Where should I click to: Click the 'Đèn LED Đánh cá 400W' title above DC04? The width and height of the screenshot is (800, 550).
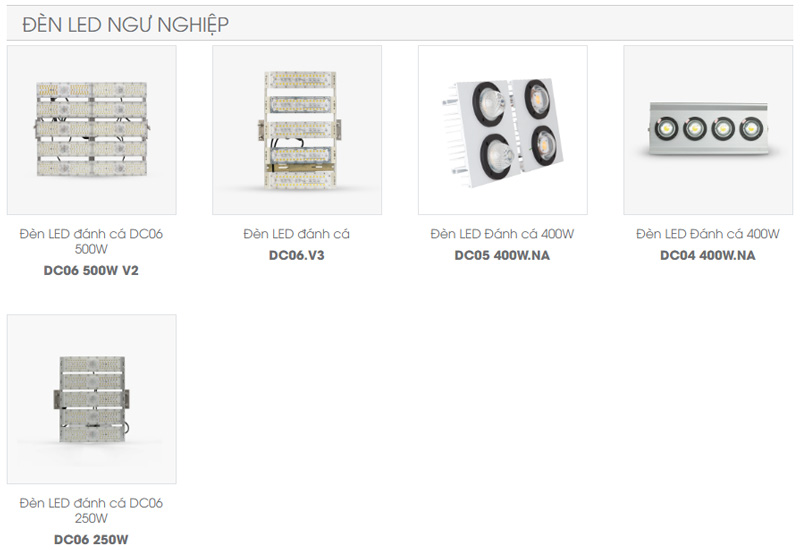click(x=708, y=234)
